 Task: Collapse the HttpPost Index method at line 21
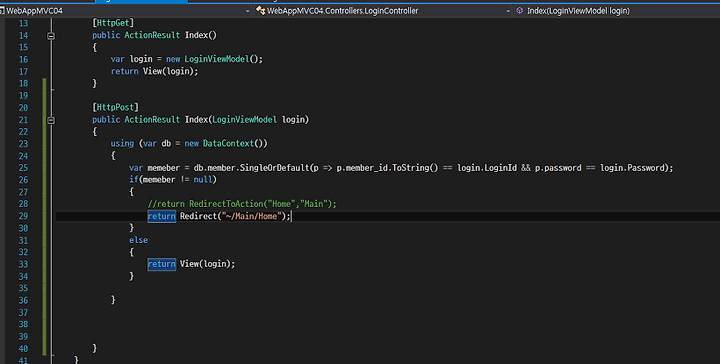pyautogui.click(x=51, y=120)
